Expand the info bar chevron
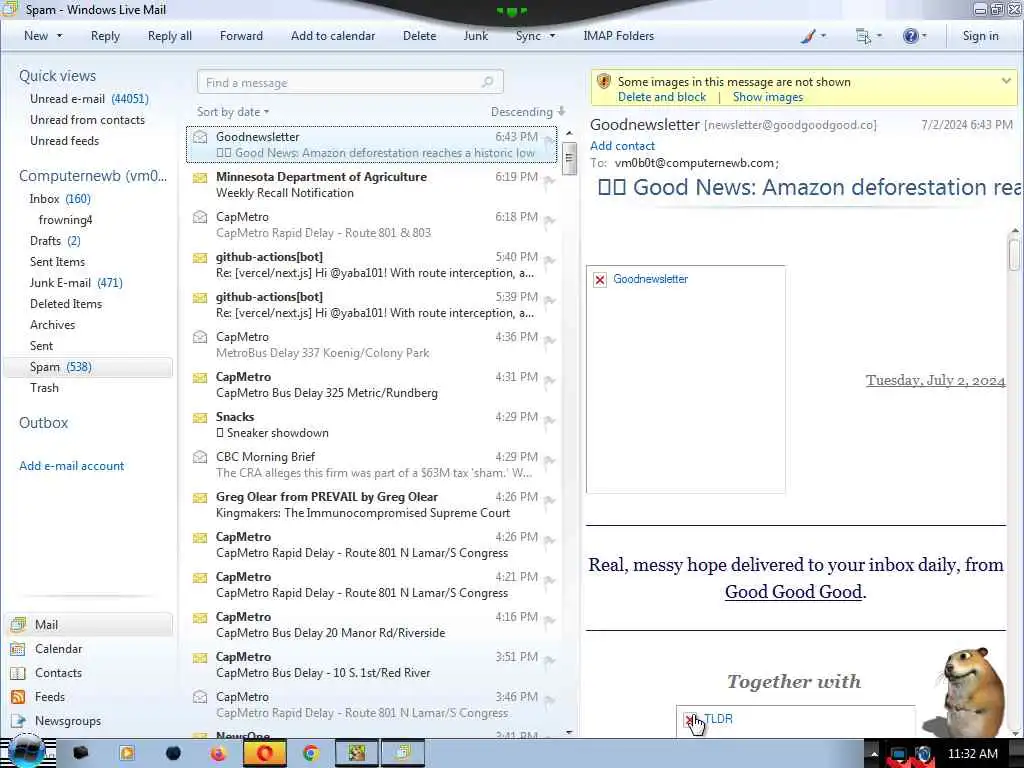1024x768 pixels. click(1006, 81)
